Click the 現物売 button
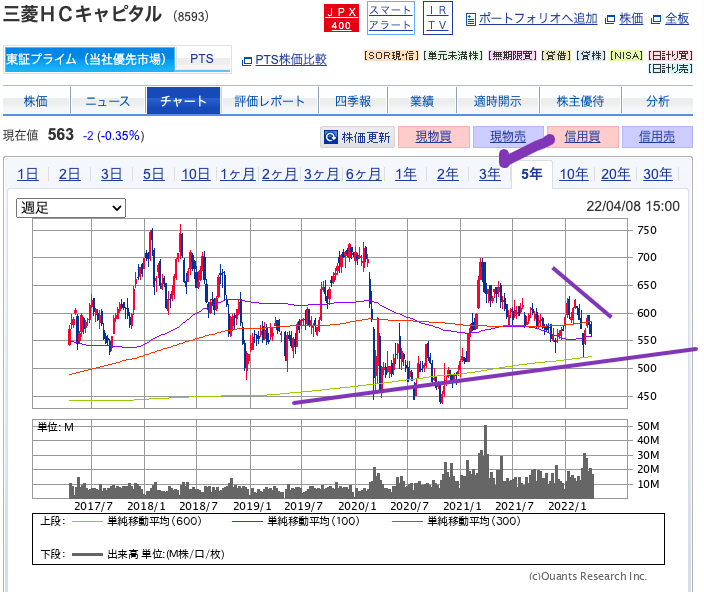Screen dimensions: 704x592 click(x=508, y=137)
